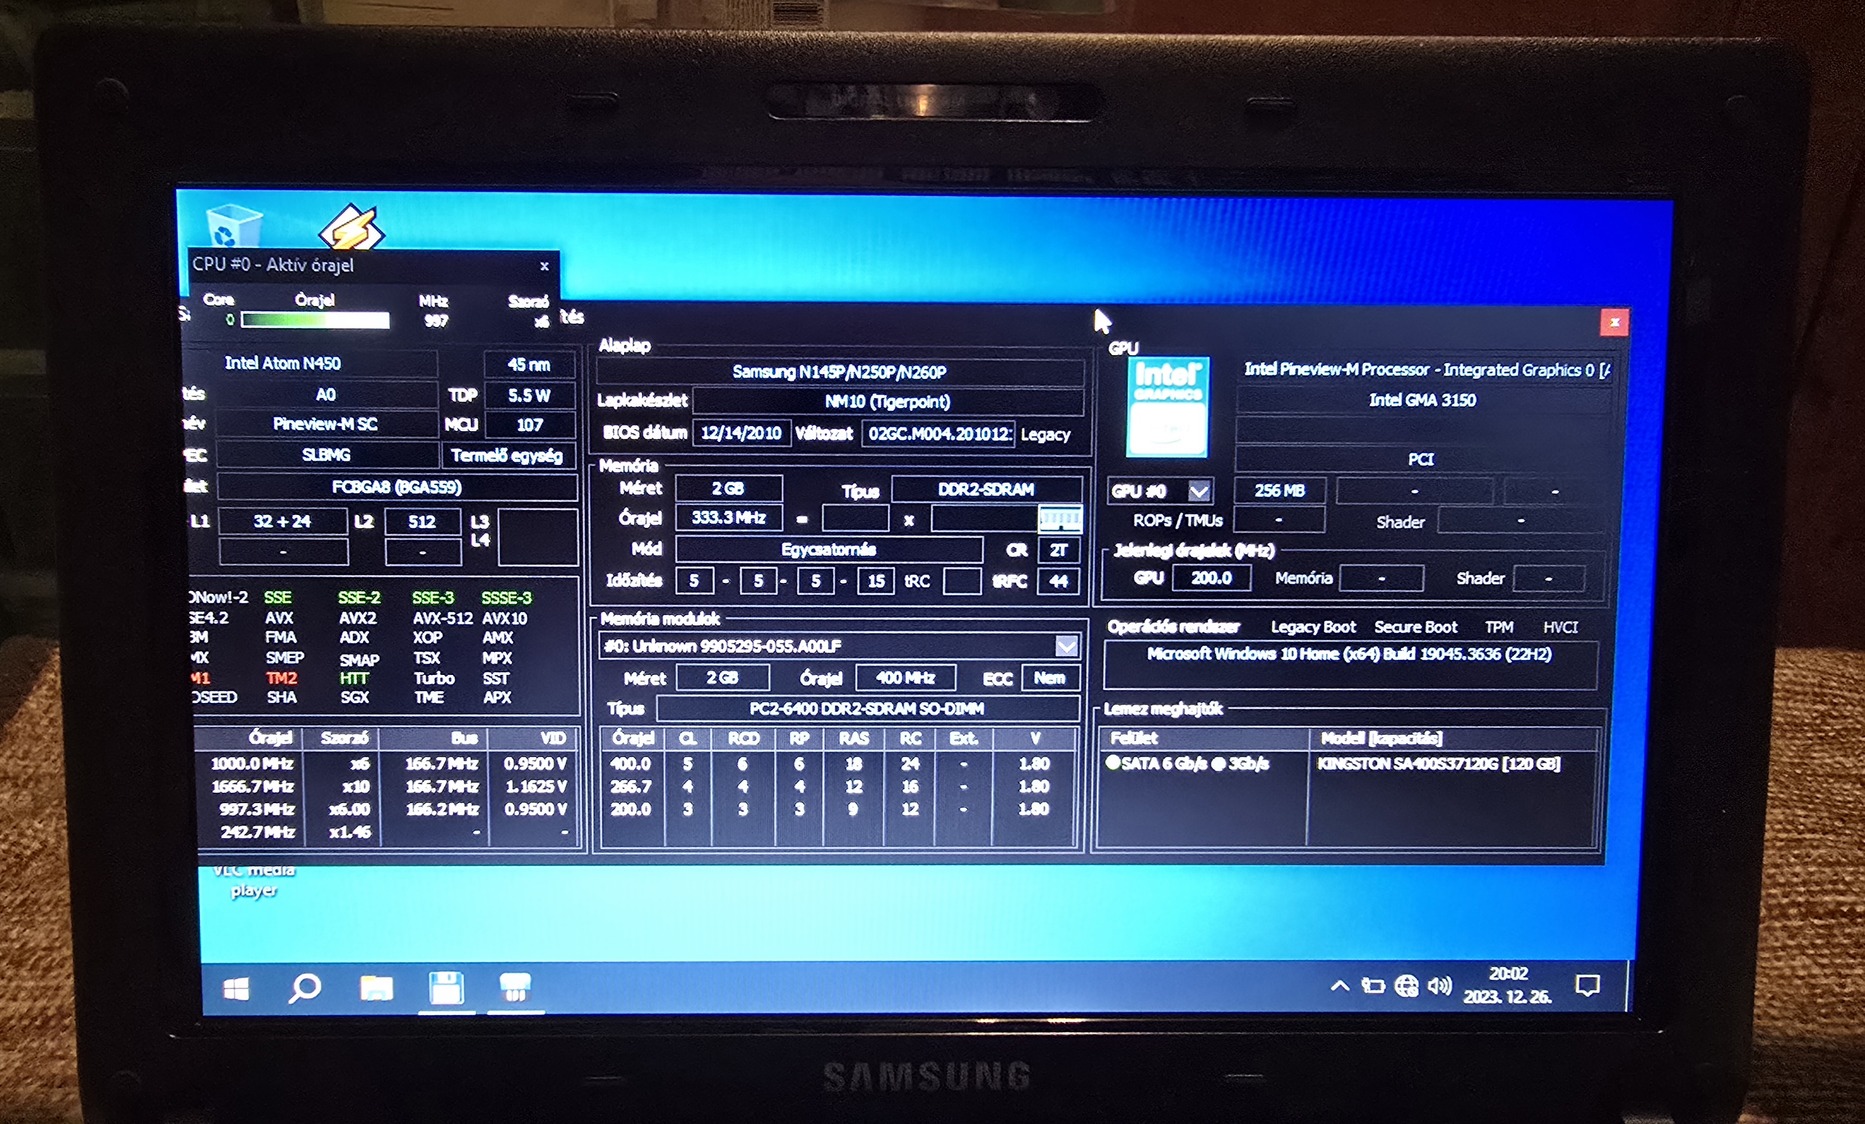Viewport: 1865px width, 1124px height.
Task: Open the Windows Start menu
Action: click(x=236, y=989)
